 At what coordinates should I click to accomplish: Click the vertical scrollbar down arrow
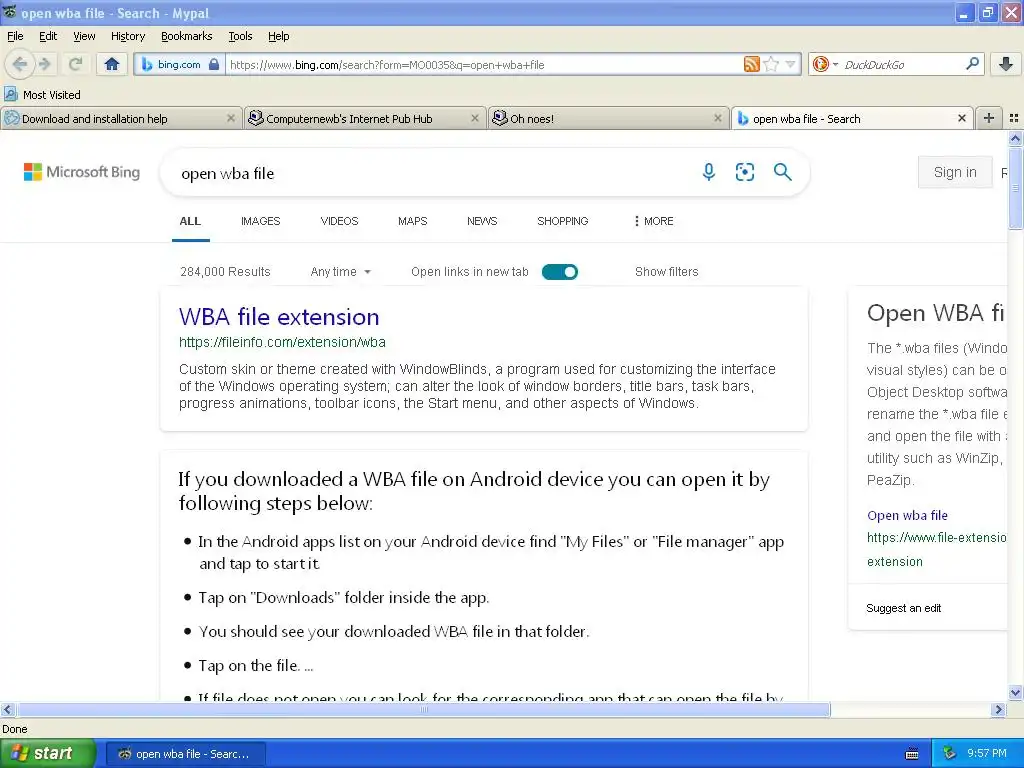[x=1015, y=693]
